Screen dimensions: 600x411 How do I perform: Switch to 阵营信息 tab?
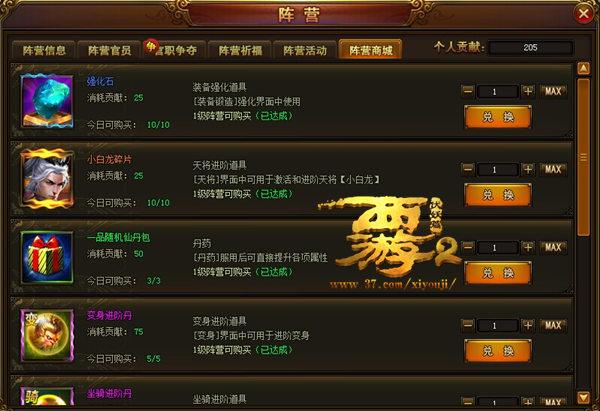(44, 50)
